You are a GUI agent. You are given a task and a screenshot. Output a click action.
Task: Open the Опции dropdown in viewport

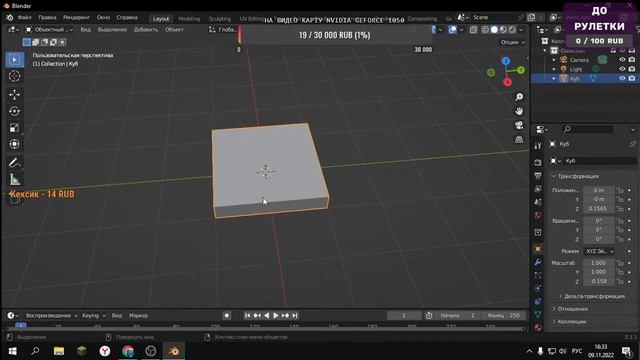click(x=513, y=42)
